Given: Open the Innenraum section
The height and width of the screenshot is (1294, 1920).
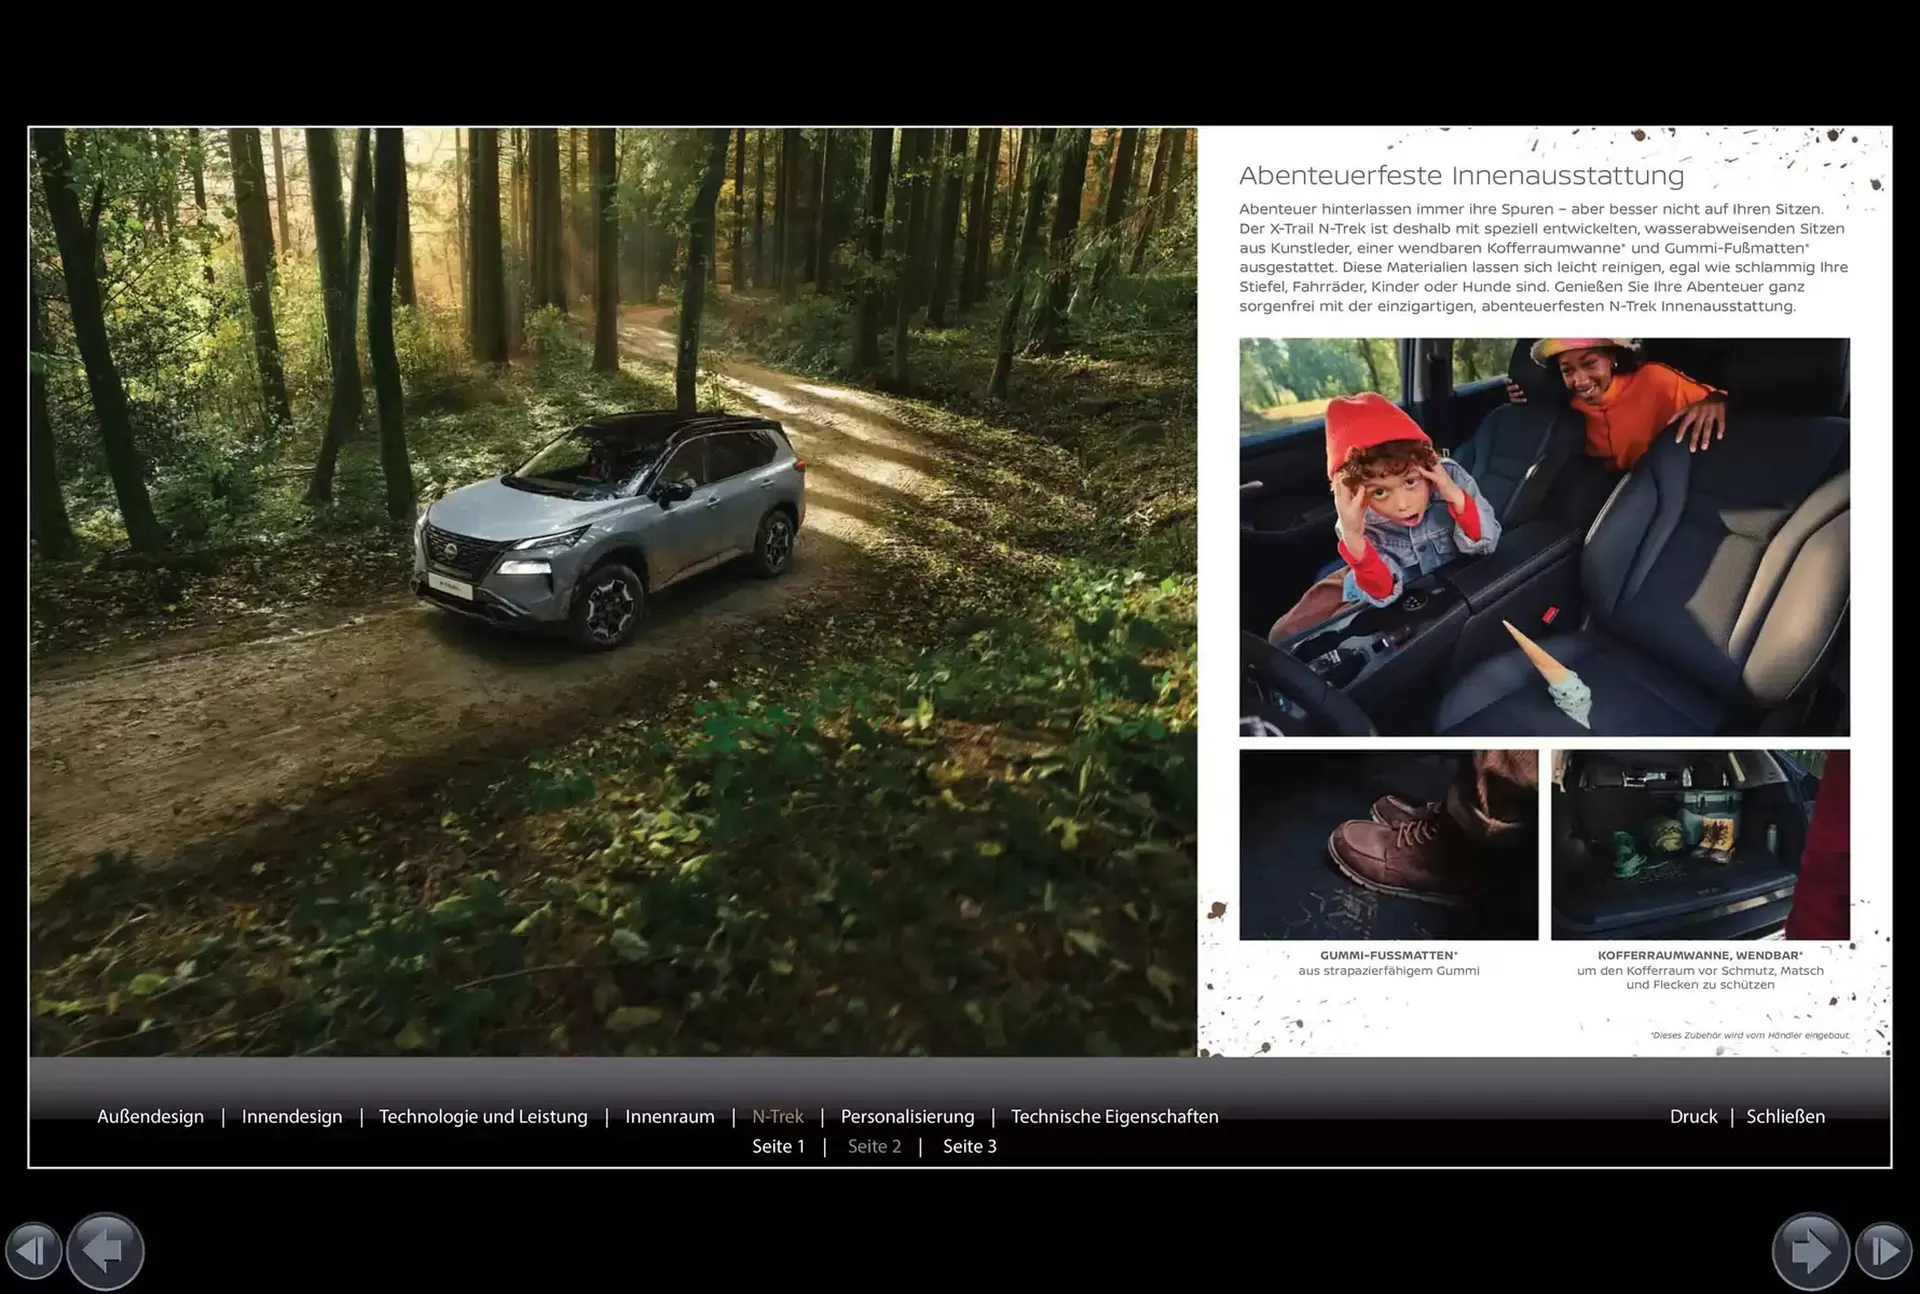Looking at the screenshot, I should (x=670, y=1116).
